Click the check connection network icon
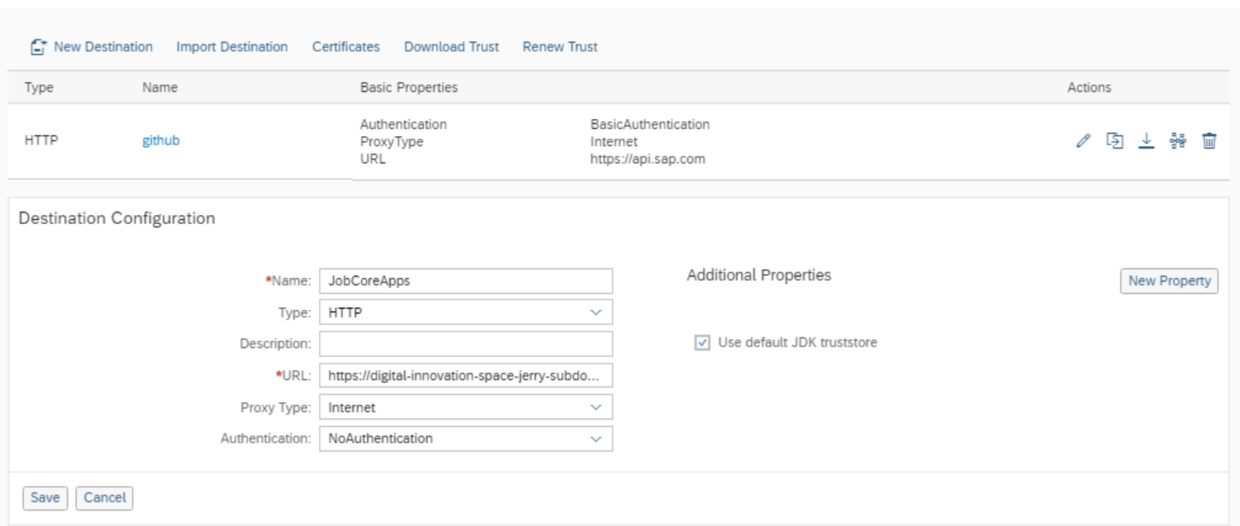The width and height of the screenshot is (1240, 526). 1178,141
